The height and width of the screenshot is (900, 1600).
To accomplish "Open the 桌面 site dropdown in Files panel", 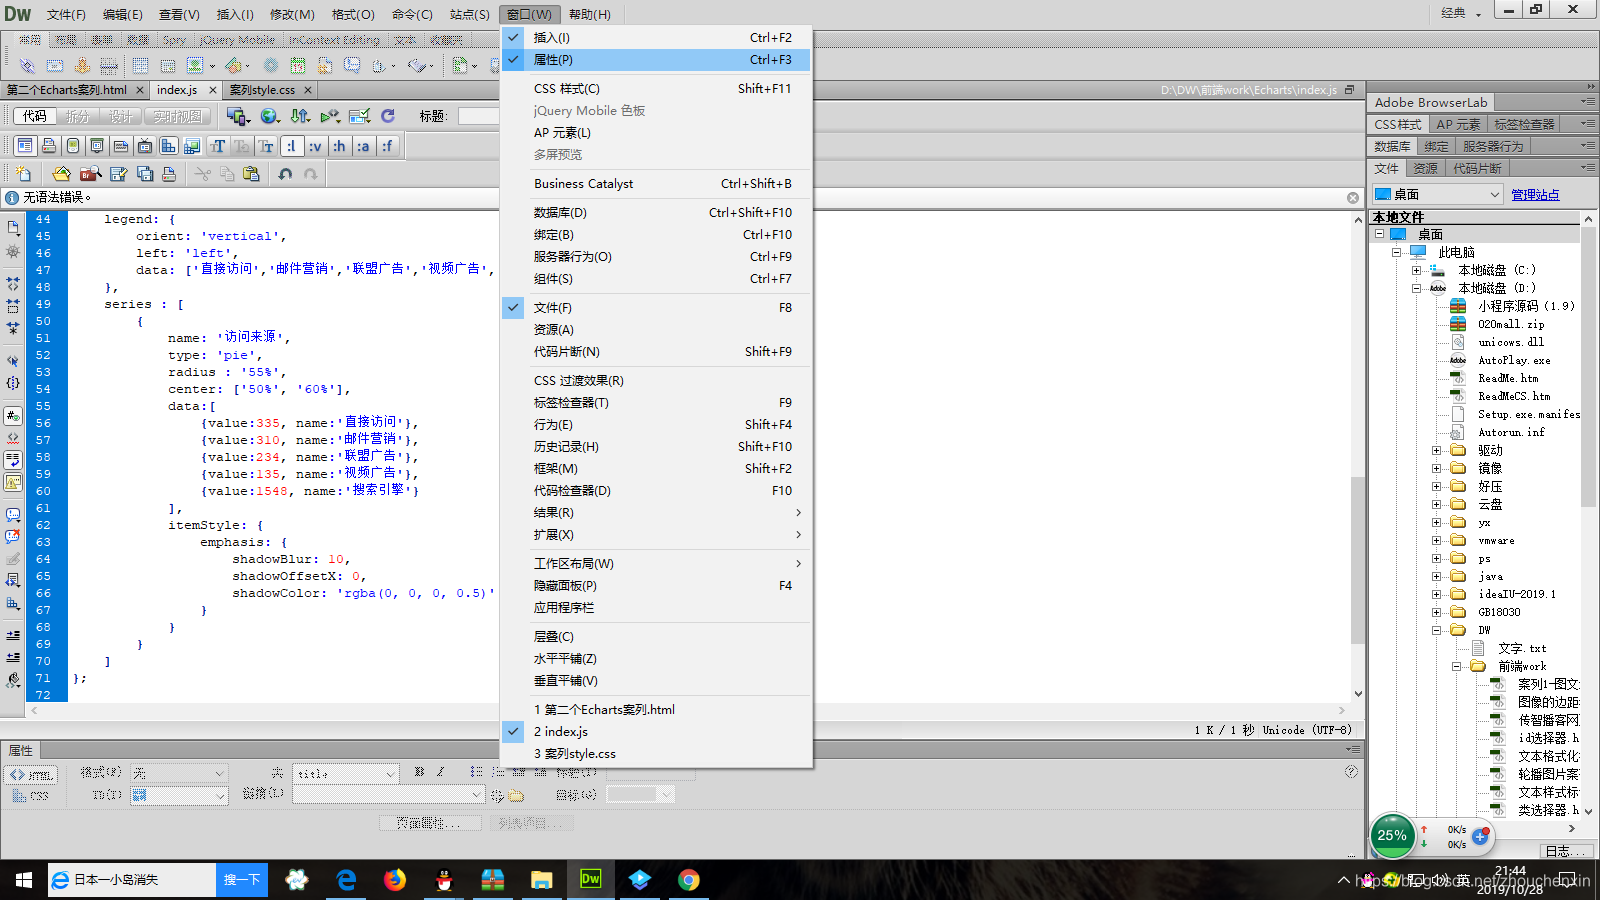I will pyautogui.click(x=1437, y=194).
